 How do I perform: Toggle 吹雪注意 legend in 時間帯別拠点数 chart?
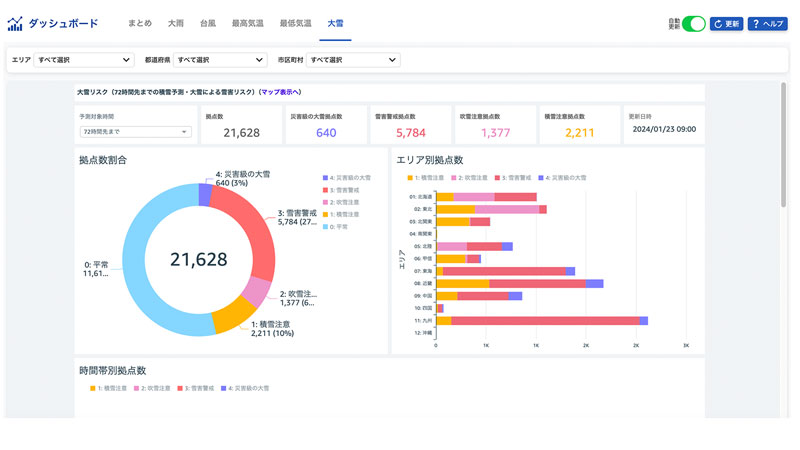[x=135, y=388]
